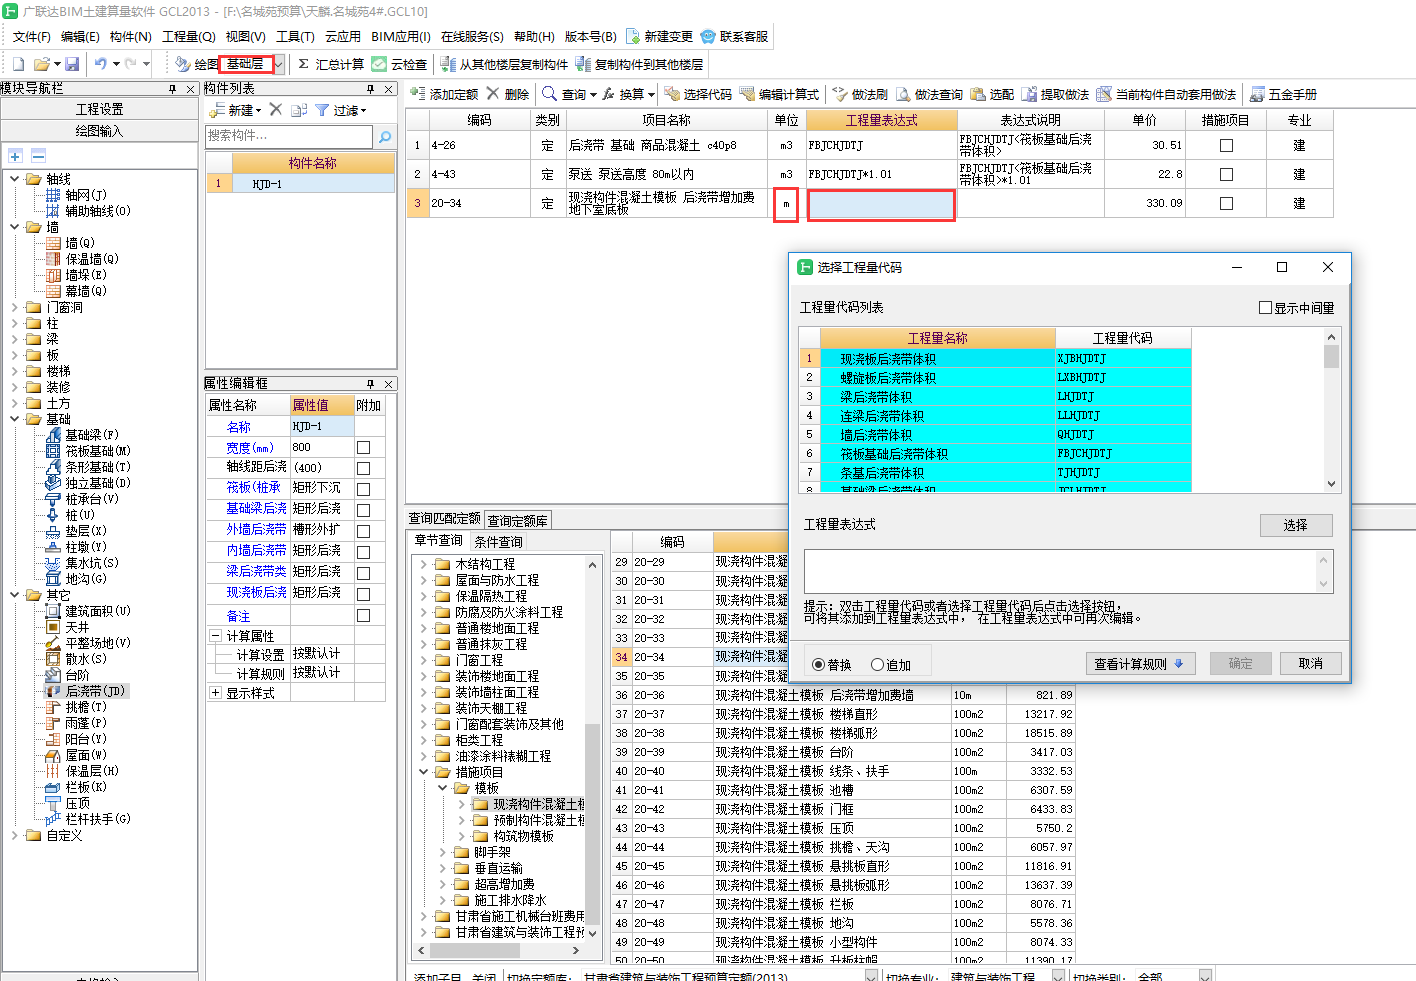The width and height of the screenshot is (1416, 981).
Task: Expand 显示样式 section in property editor
Action: (215, 693)
